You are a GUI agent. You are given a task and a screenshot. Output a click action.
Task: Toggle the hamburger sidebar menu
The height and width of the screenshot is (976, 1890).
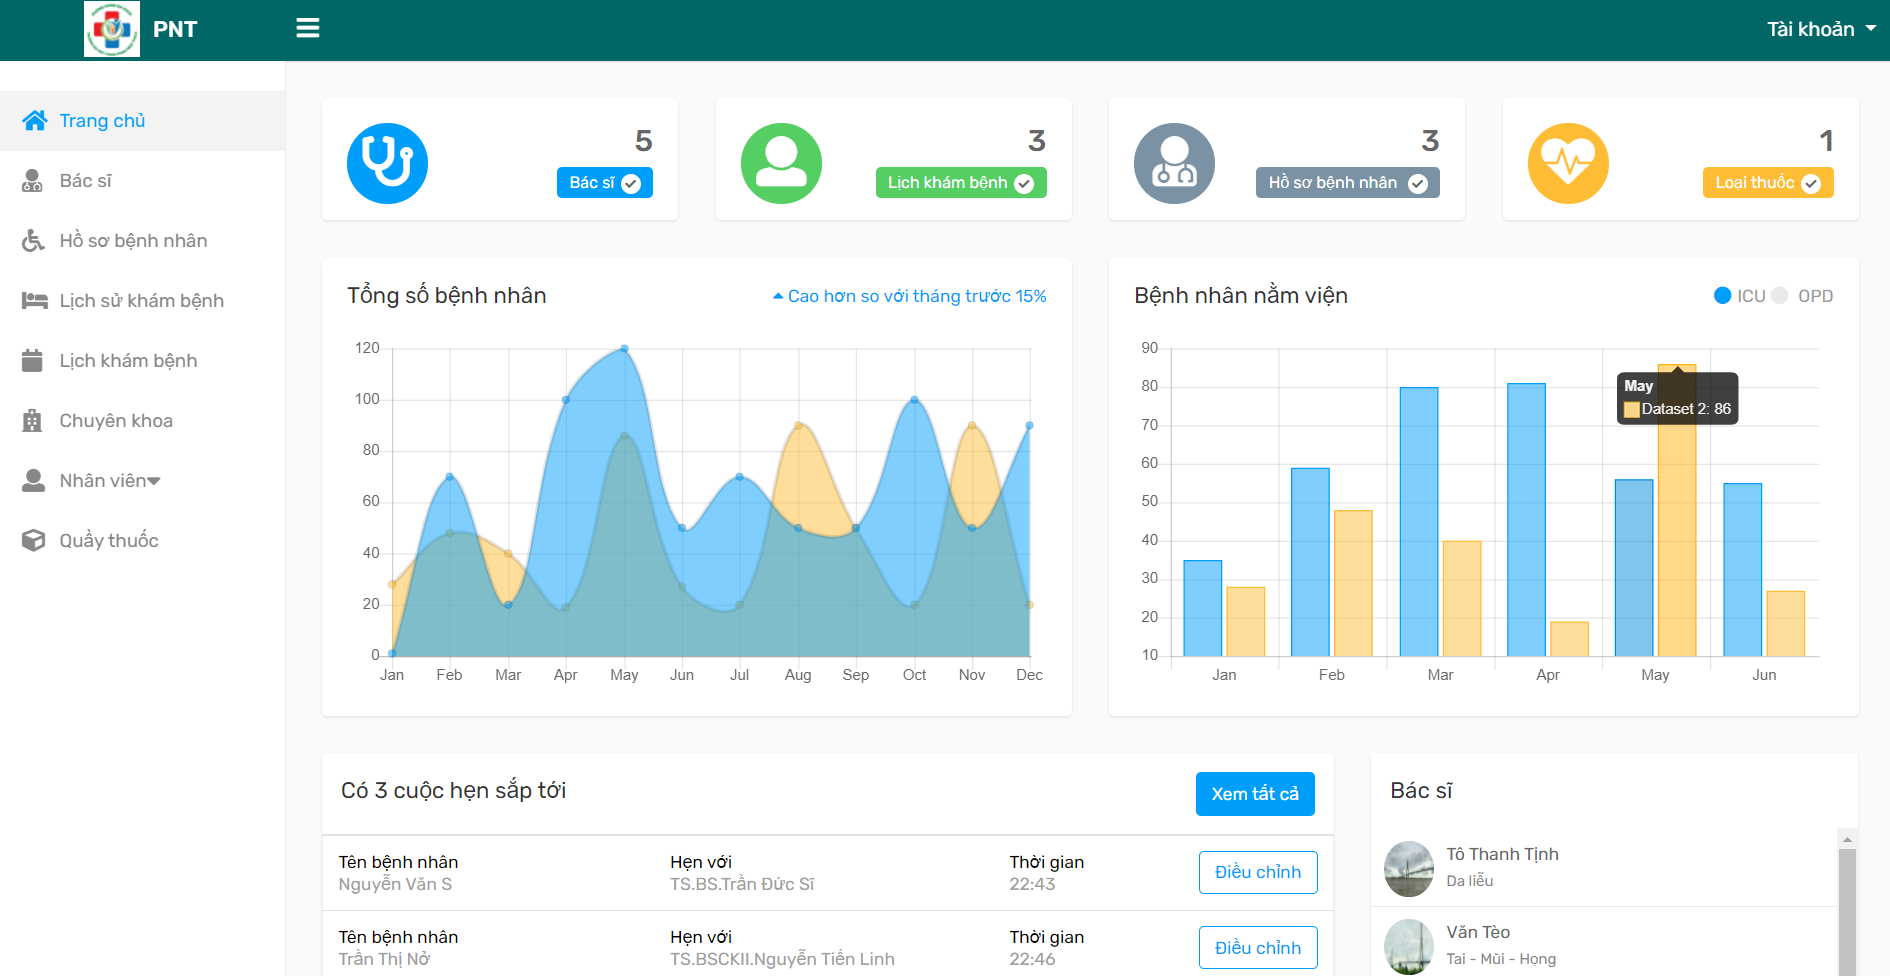pos(308,28)
